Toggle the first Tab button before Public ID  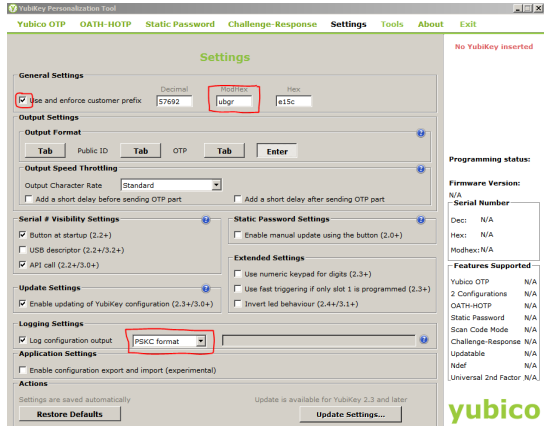point(45,151)
